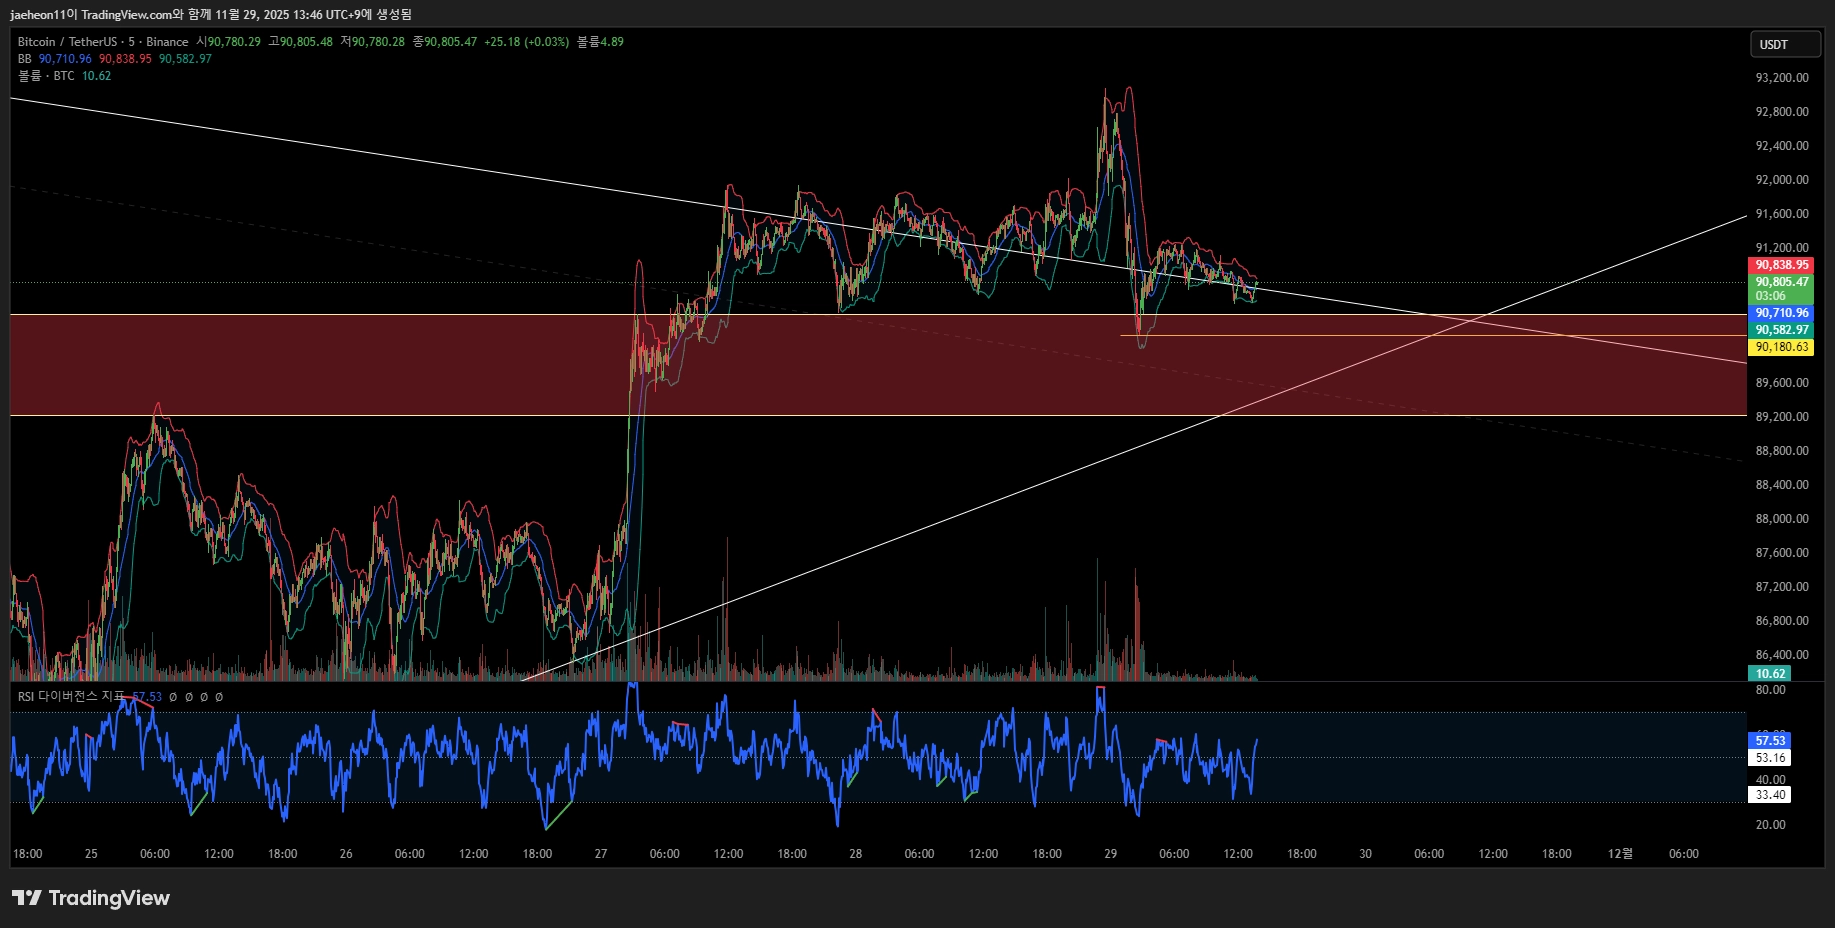Click the 33.40 RSI axis tag
The height and width of the screenshot is (928, 1835).
1770,795
